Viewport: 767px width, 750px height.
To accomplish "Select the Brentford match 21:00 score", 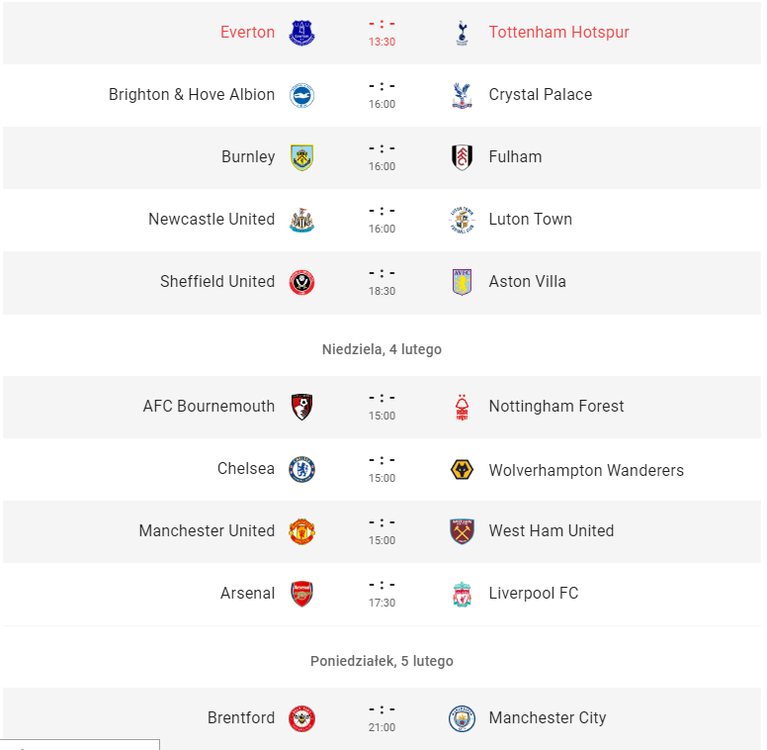I will point(382,718).
